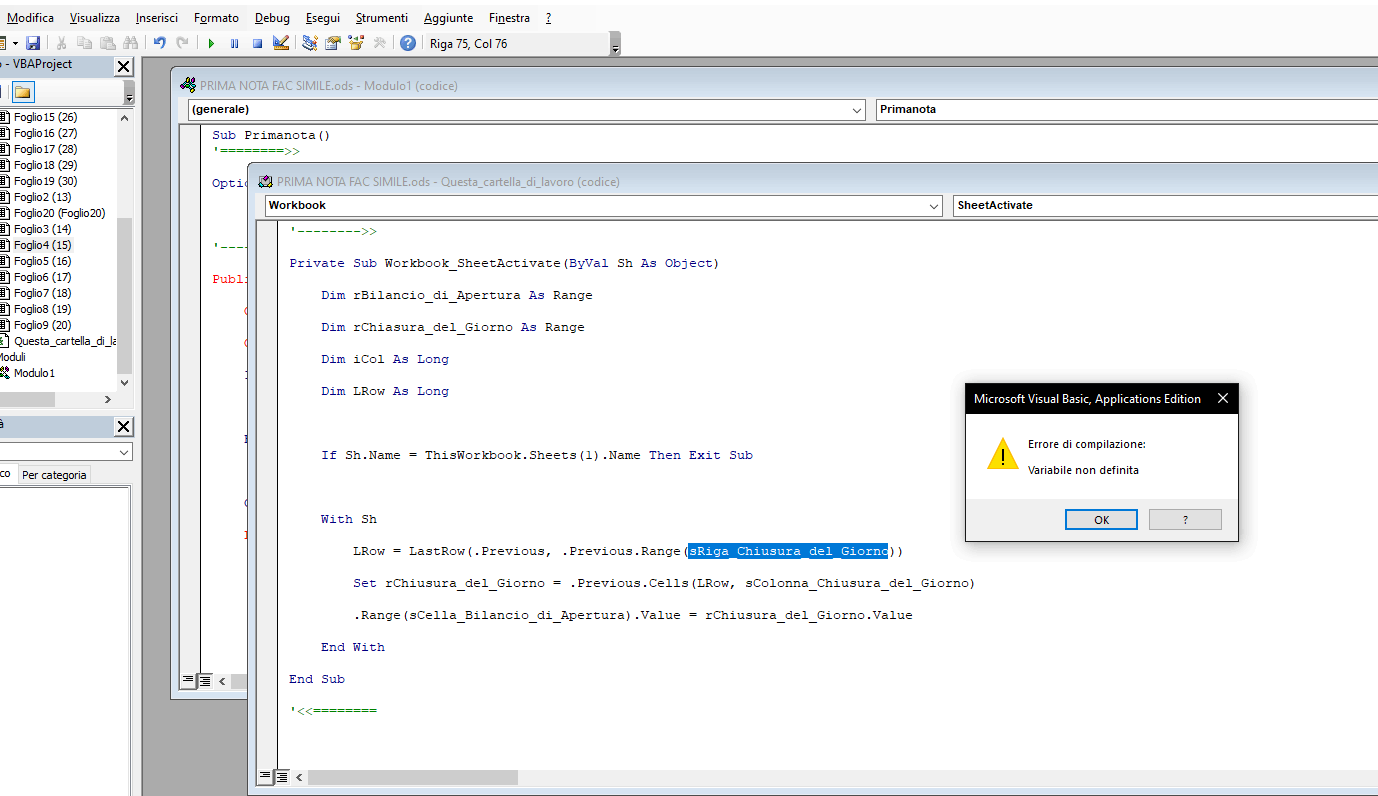Open Object Browser toolbar icon
The width and height of the screenshot is (1378, 796).
pos(356,43)
